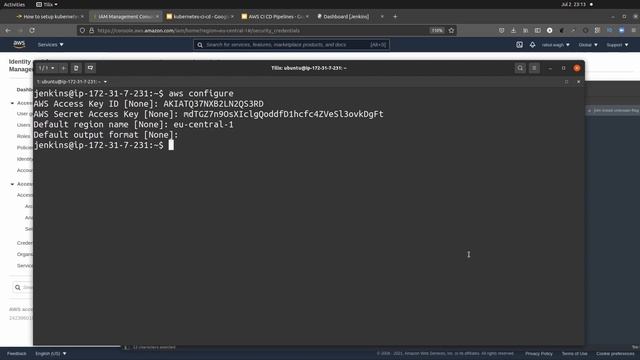
Task: Open the system clock showing Jul 2 23:13
Action: pyautogui.click(x=573, y=4)
